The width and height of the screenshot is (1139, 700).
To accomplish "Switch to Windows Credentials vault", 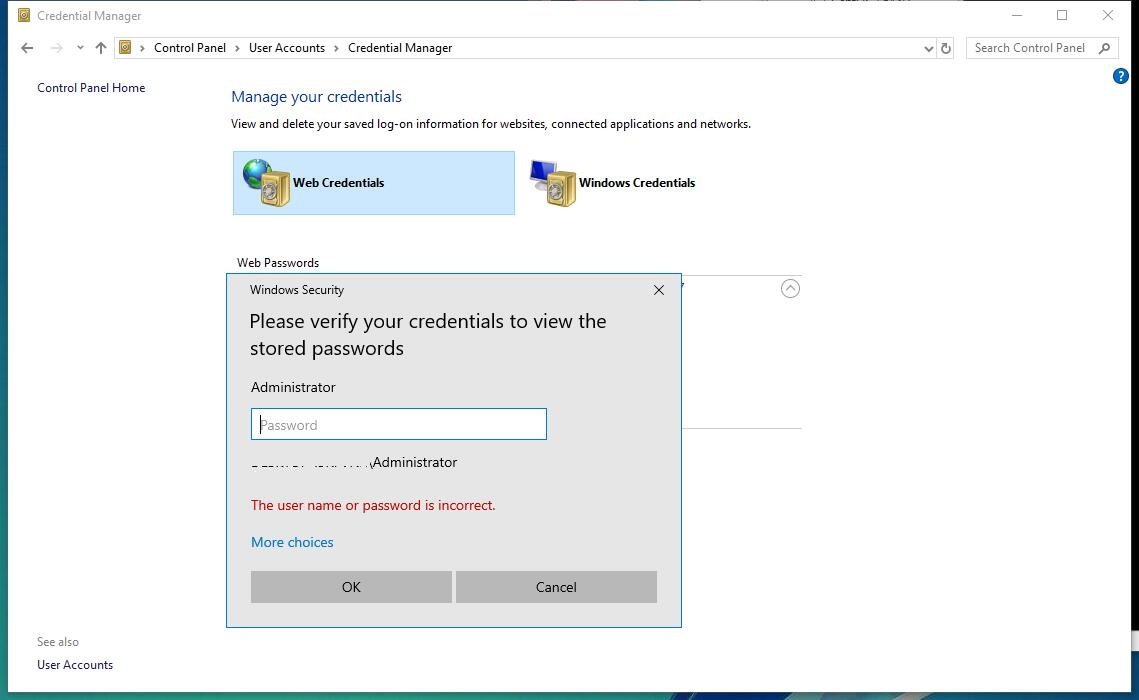I will tap(614, 183).
